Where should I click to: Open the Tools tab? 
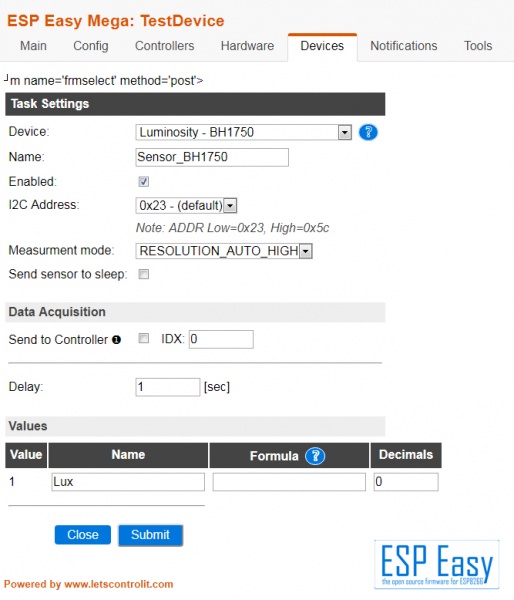478,46
